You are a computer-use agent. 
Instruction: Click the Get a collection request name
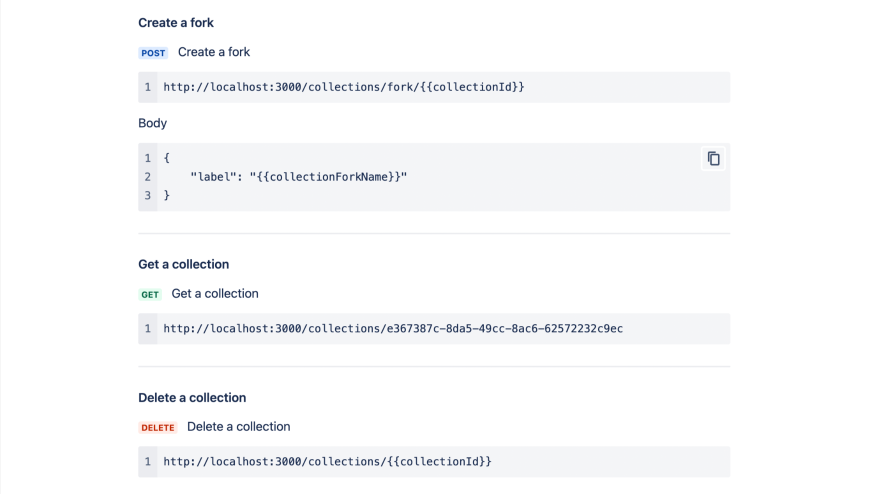pos(215,294)
